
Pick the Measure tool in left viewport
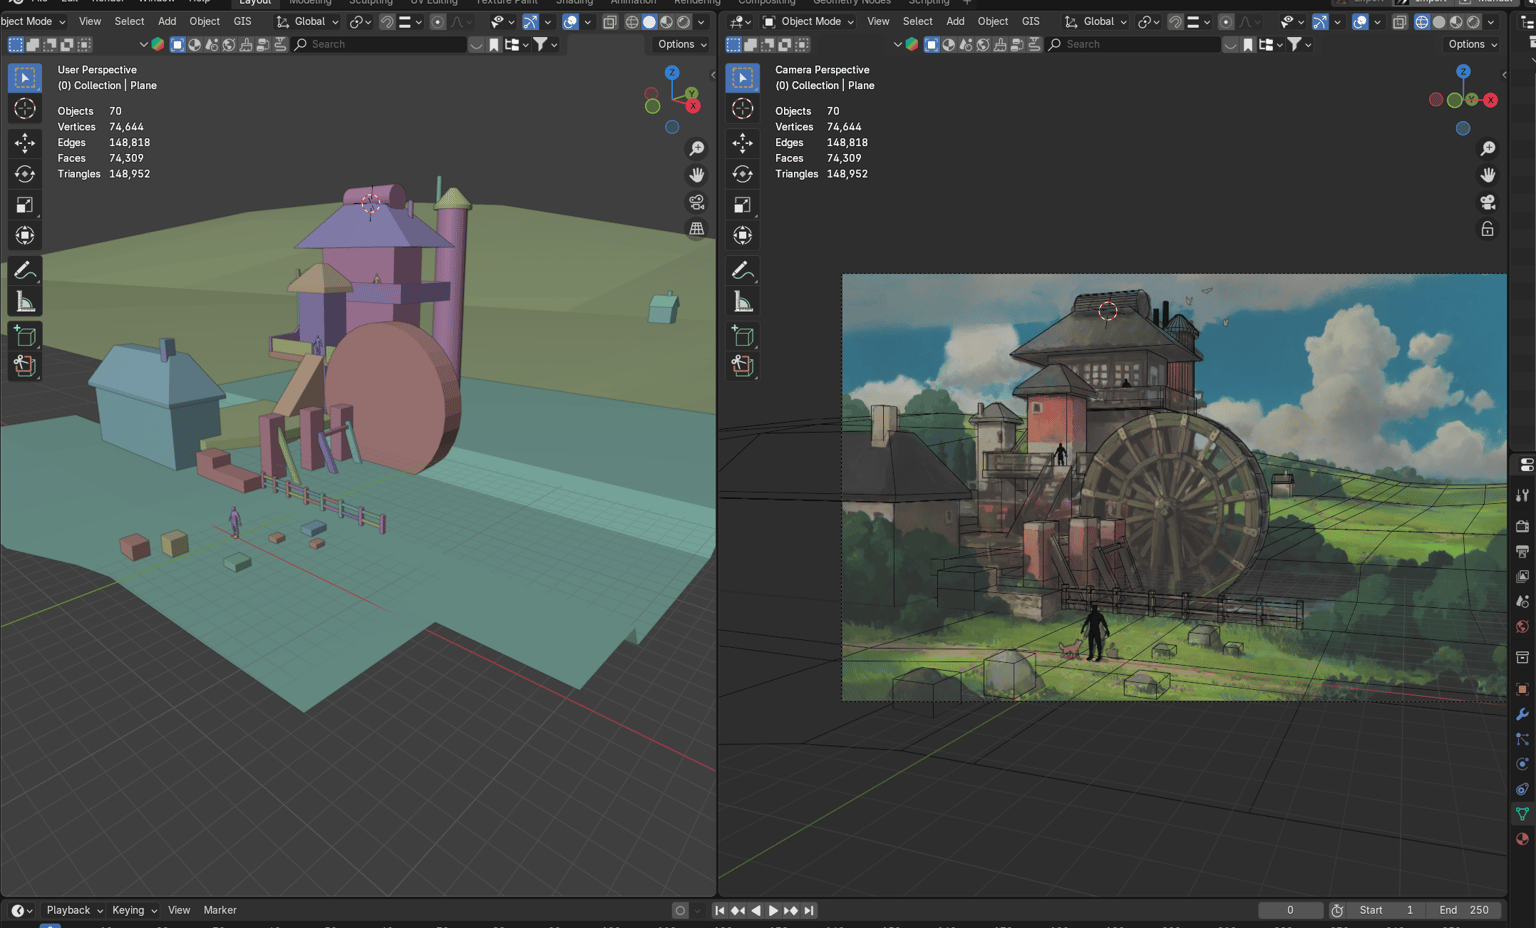[25, 302]
